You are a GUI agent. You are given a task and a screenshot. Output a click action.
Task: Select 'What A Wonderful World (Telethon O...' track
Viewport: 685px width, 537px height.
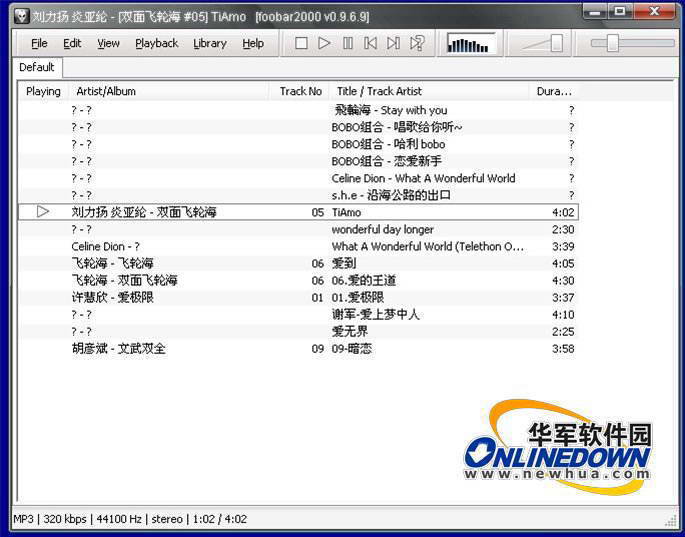point(428,246)
